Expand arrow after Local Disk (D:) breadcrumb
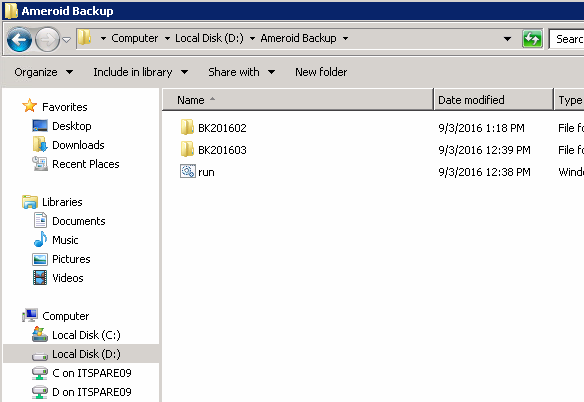The width and height of the screenshot is (584, 402). [x=252, y=38]
